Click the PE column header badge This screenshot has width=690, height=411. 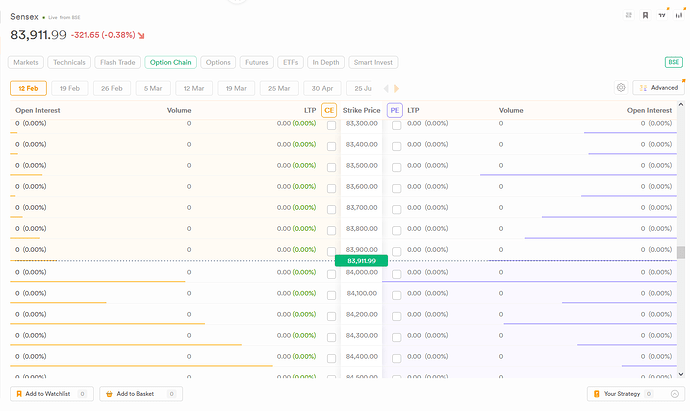395,110
